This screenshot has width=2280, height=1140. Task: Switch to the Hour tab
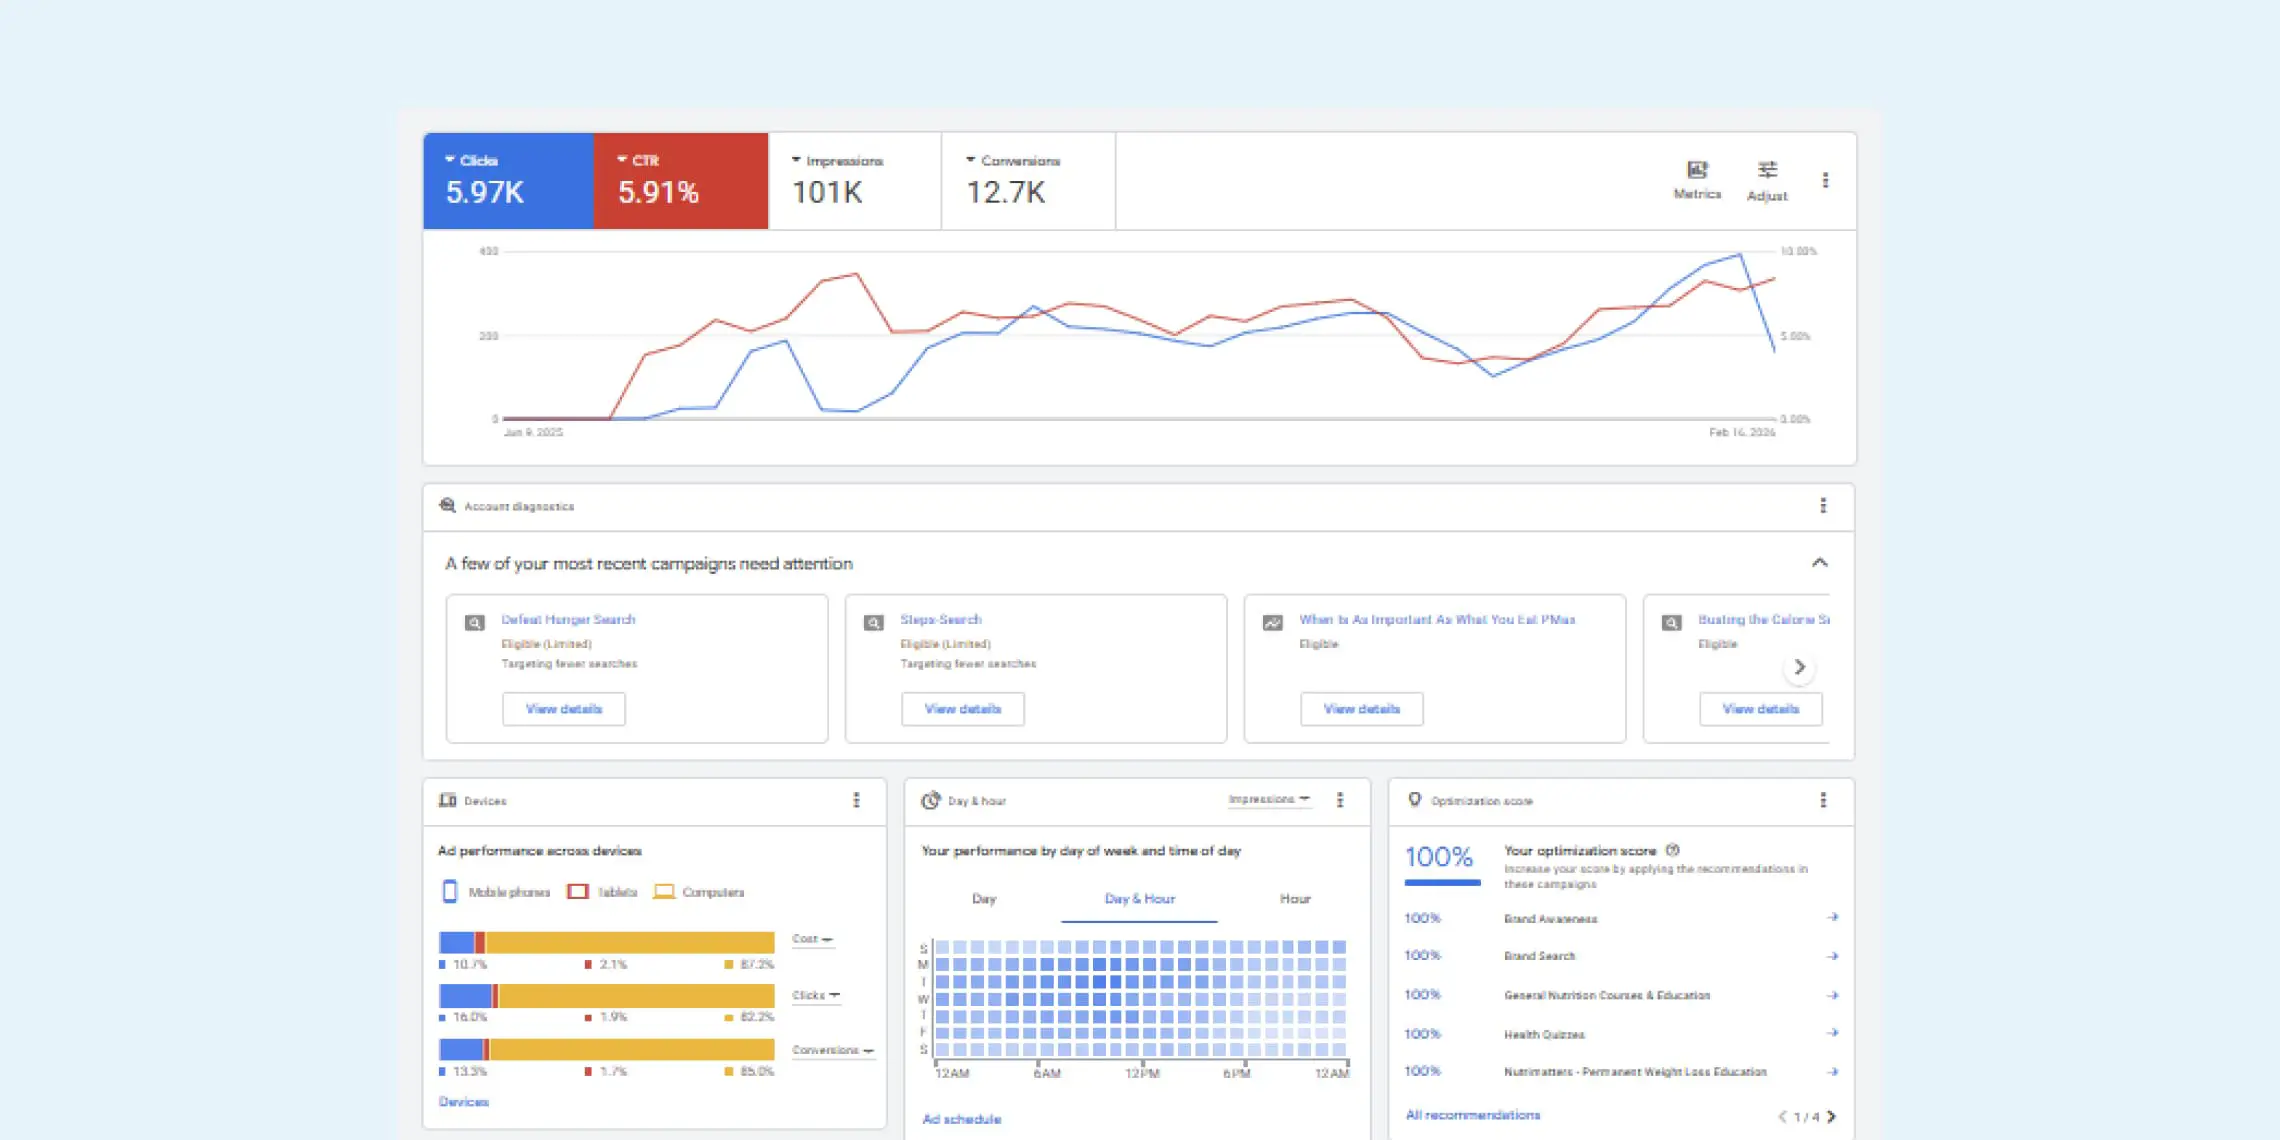(x=1294, y=899)
